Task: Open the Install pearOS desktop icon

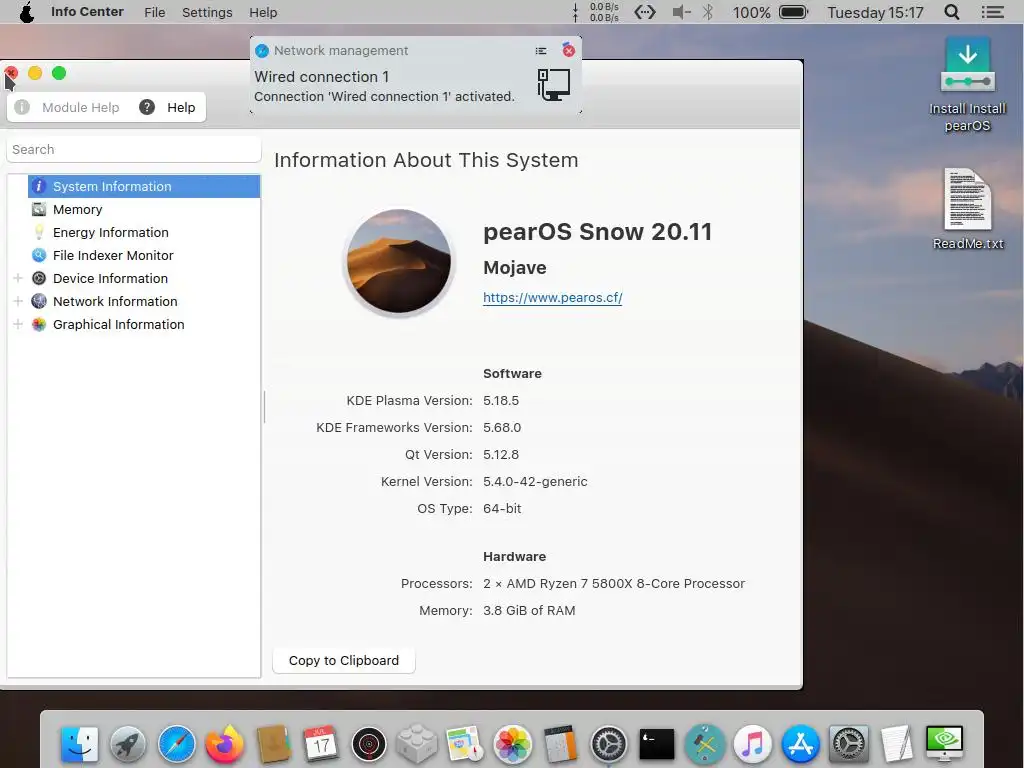Action: 967,85
